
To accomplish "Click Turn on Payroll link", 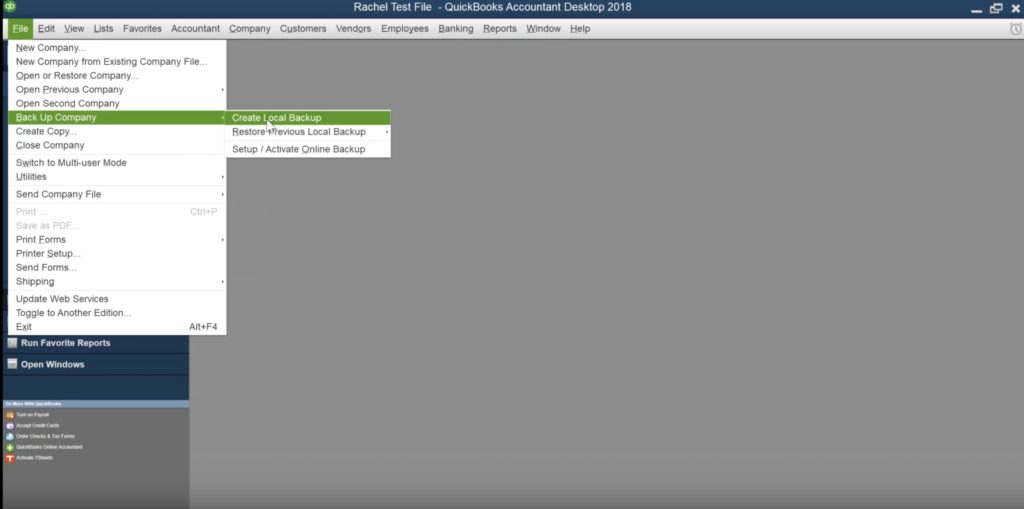I will (32, 415).
